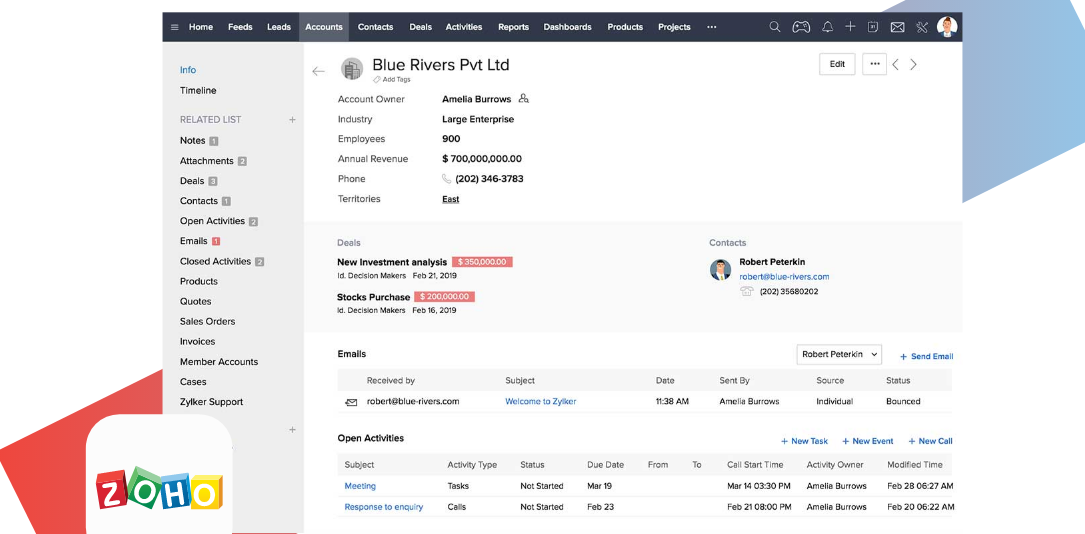
Task: Go to the Deals tab in navigation bar
Action: coord(421,27)
